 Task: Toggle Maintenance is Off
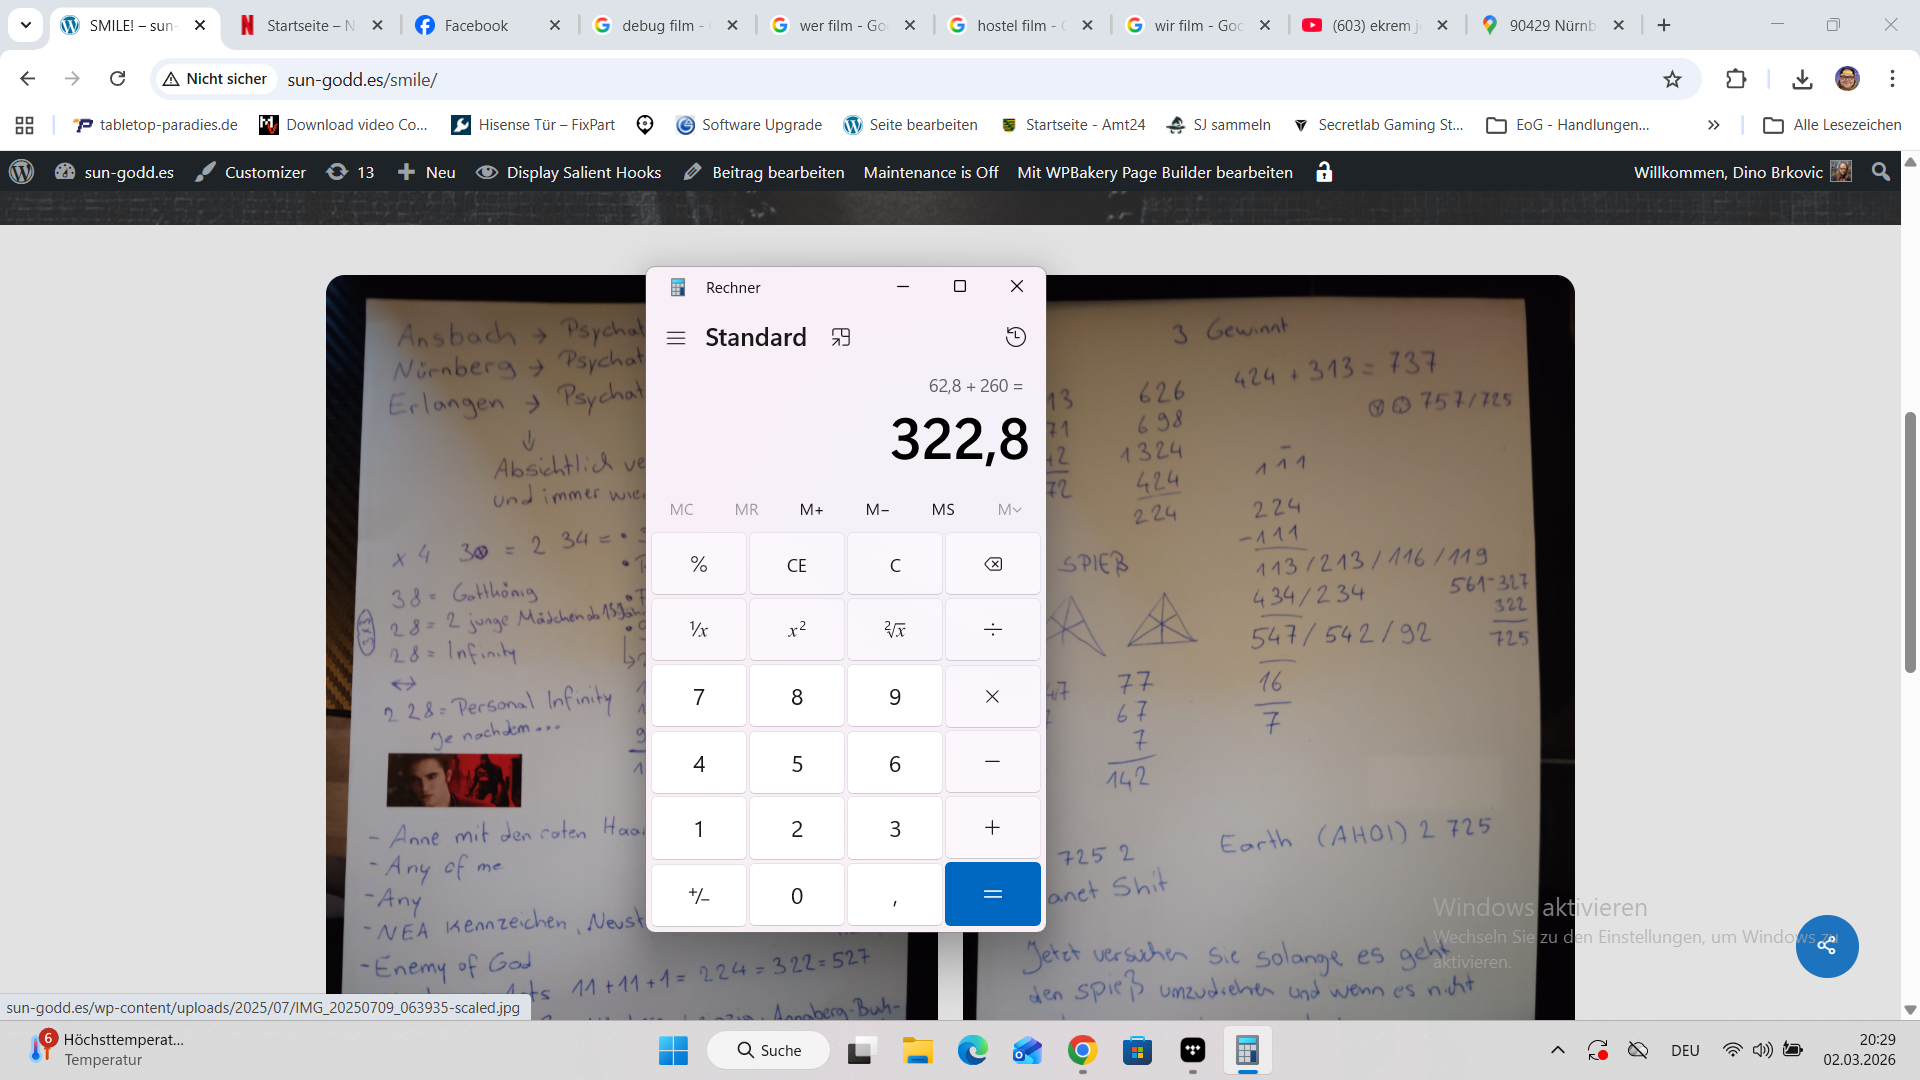[931, 172]
